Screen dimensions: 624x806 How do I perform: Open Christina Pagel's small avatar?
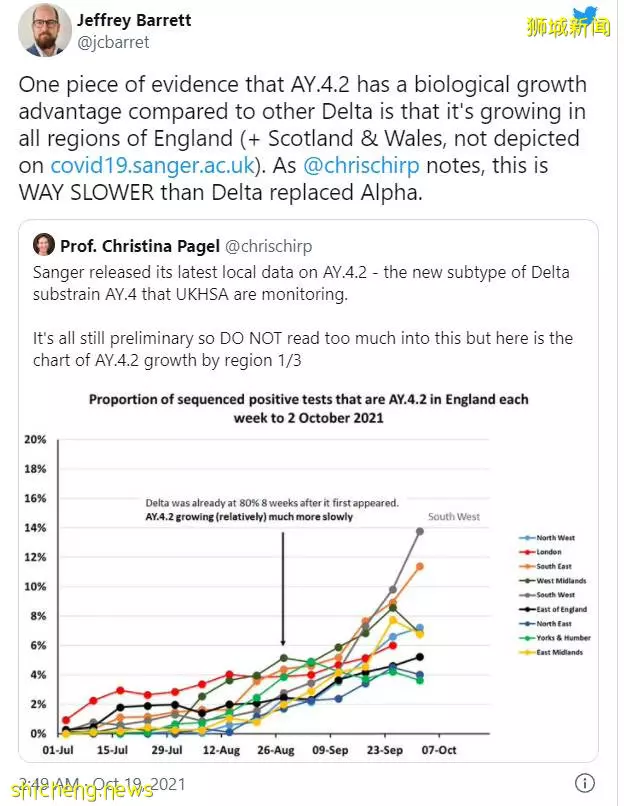[44, 245]
